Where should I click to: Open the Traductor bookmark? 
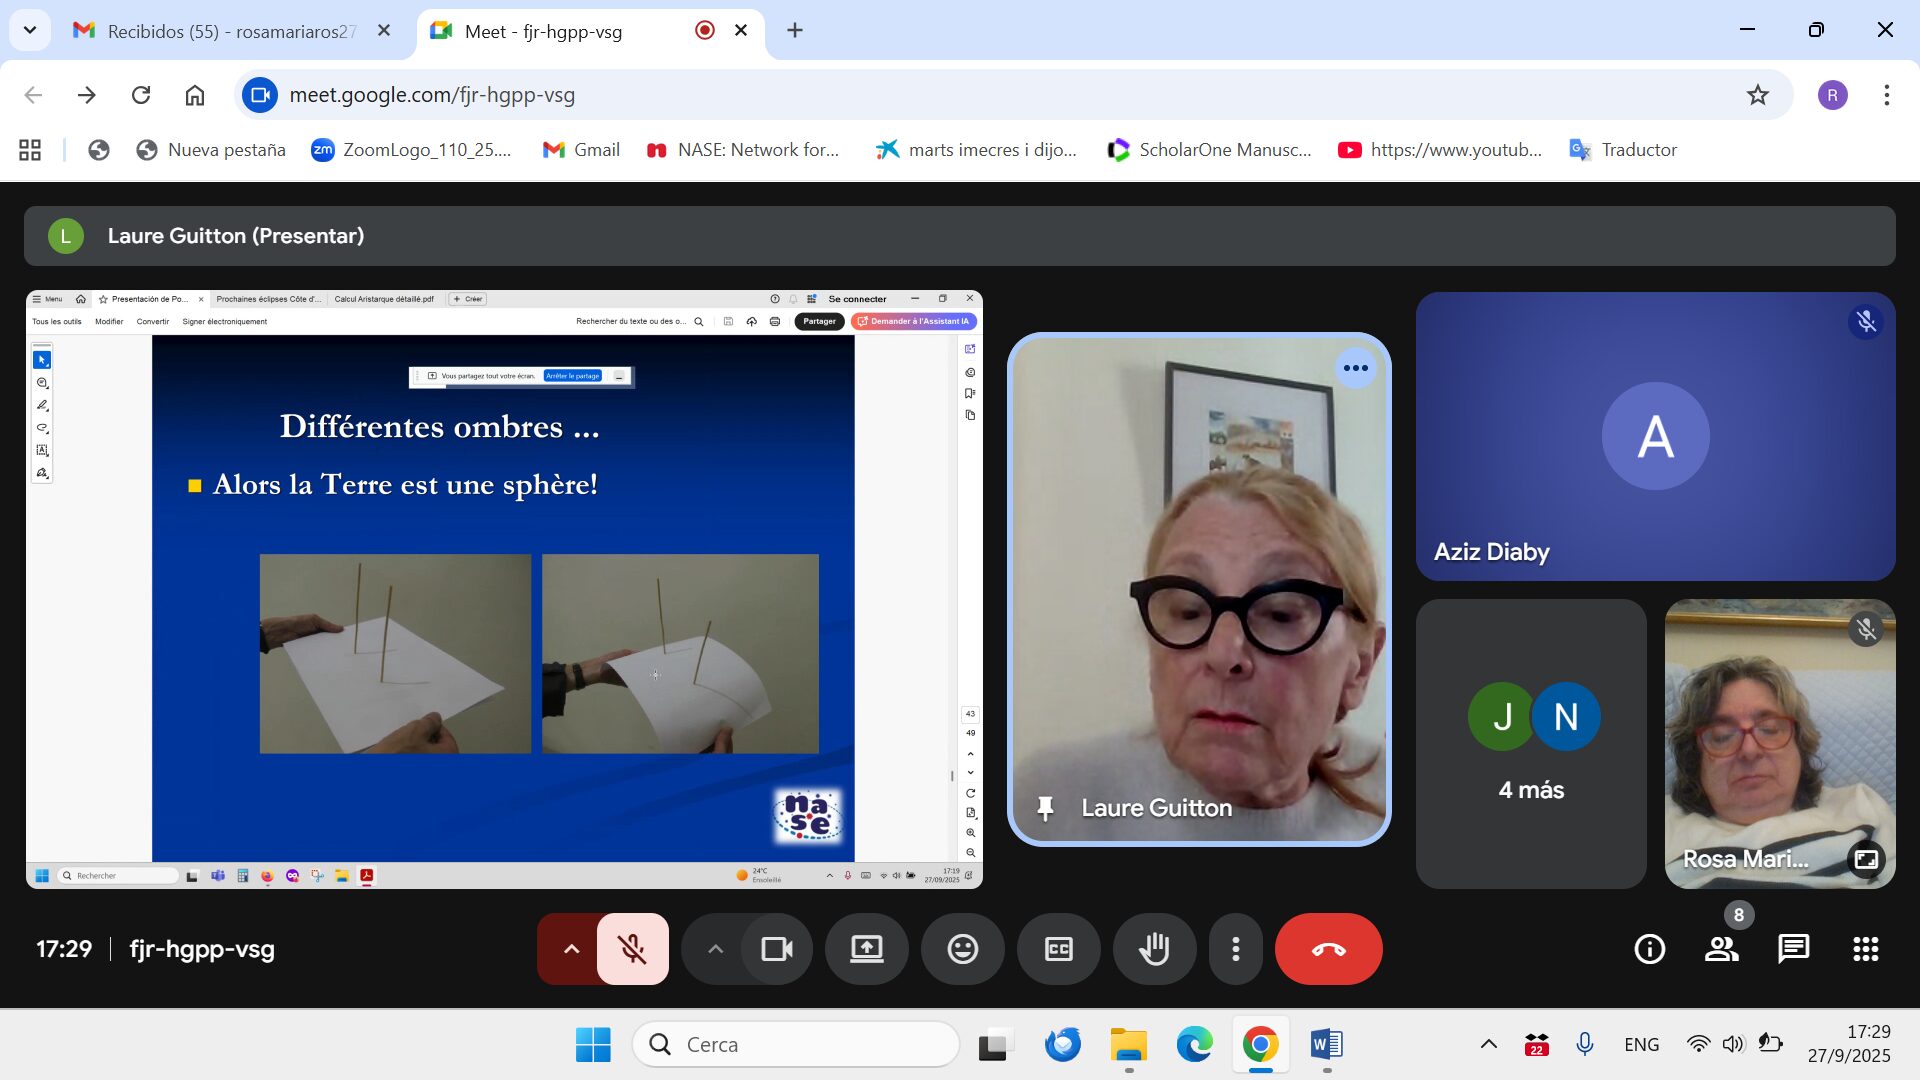[x=1623, y=150]
